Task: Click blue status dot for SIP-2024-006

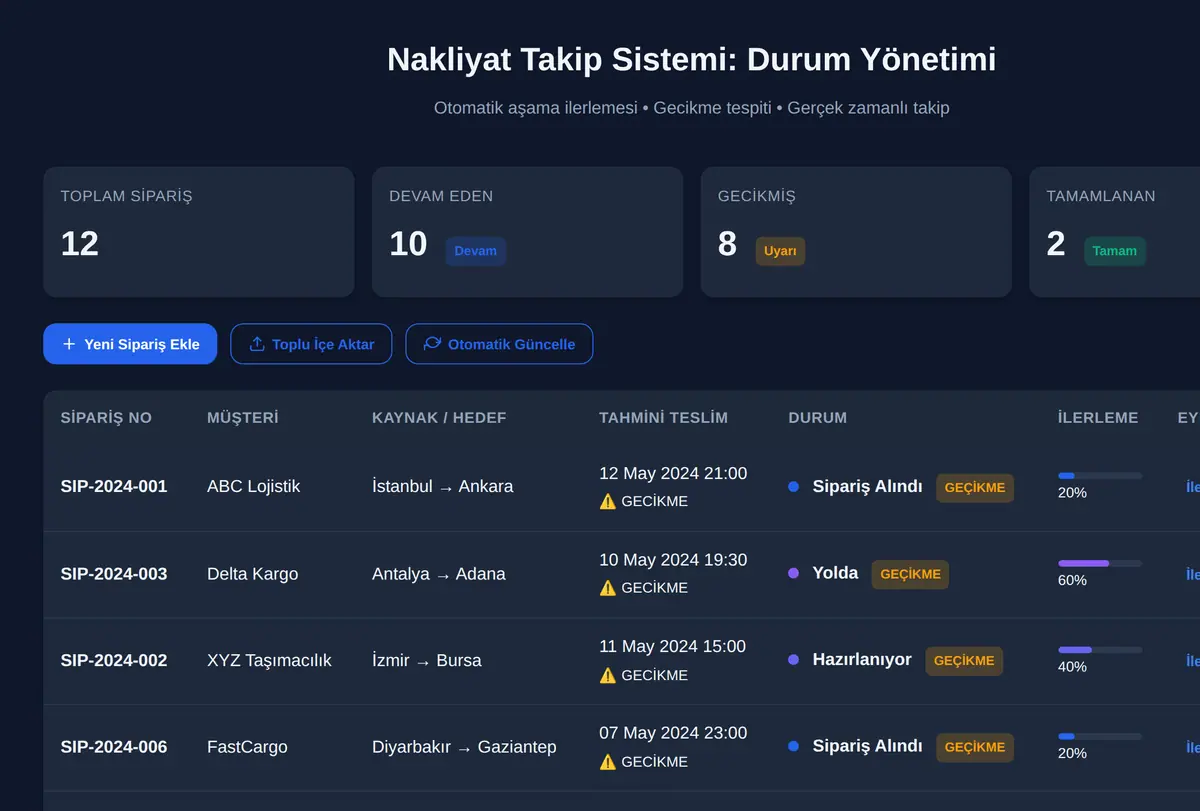Action: pos(794,746)
